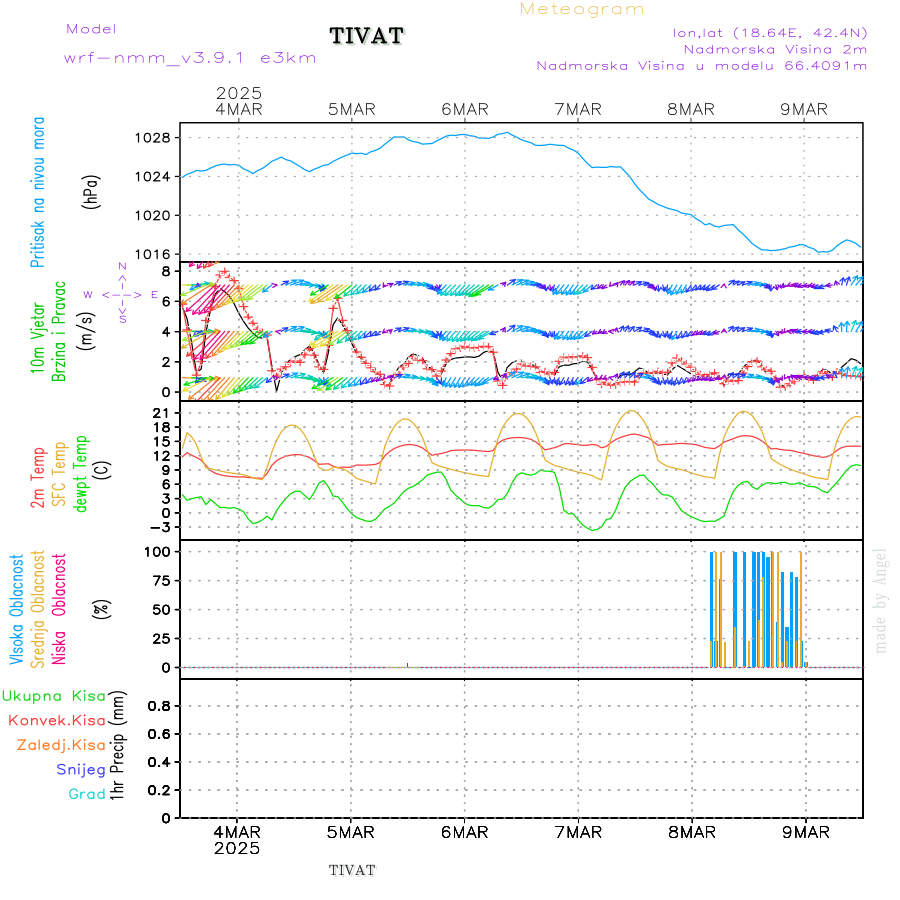Click the Zaledj.Kisa legend entry
The image size is (900, 900).
click(61, 745)
